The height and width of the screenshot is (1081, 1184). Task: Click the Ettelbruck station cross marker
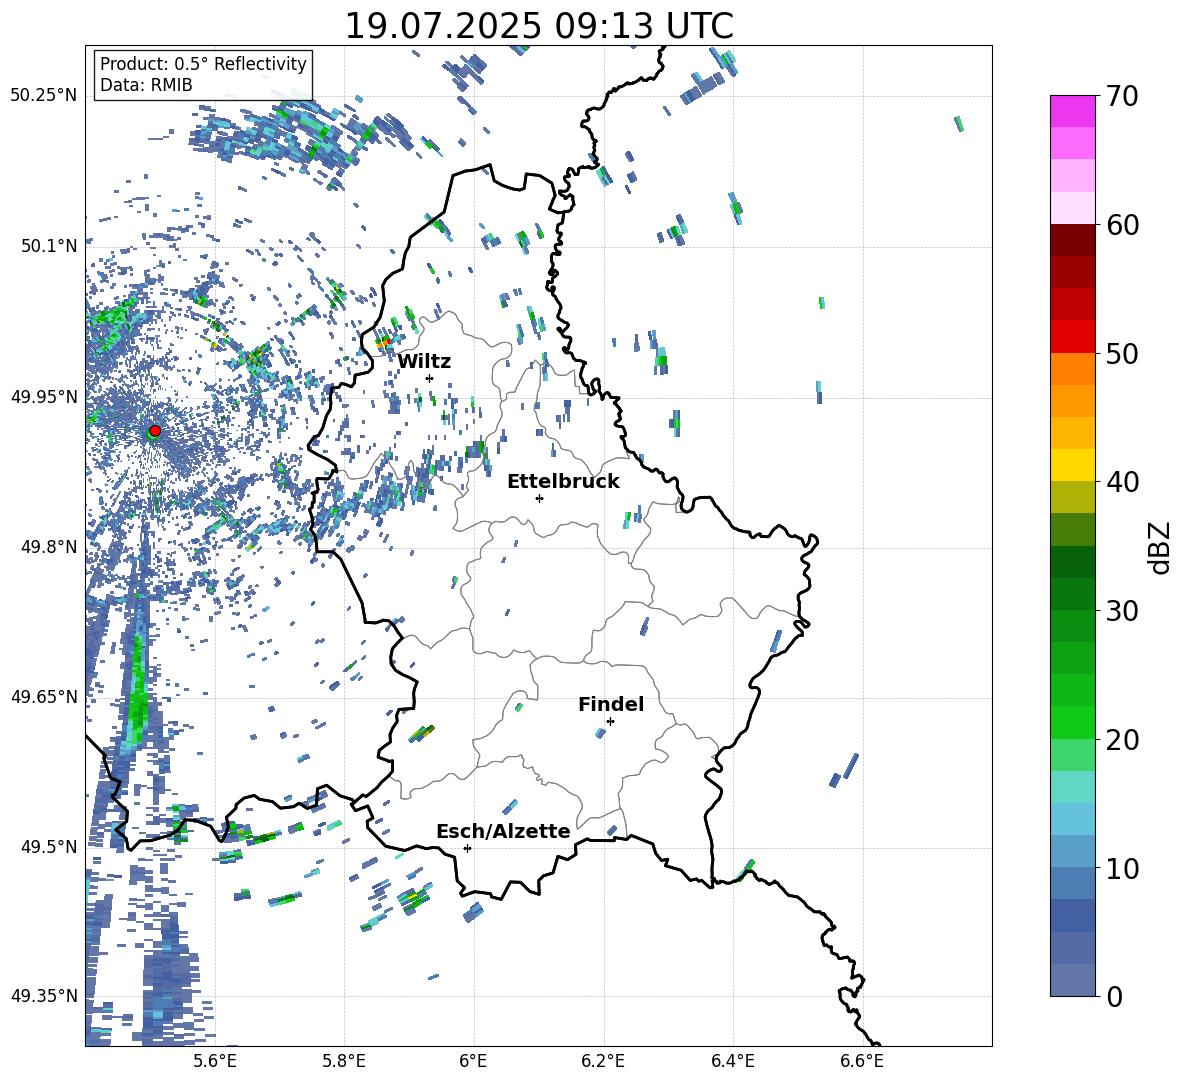coord(539,498)
